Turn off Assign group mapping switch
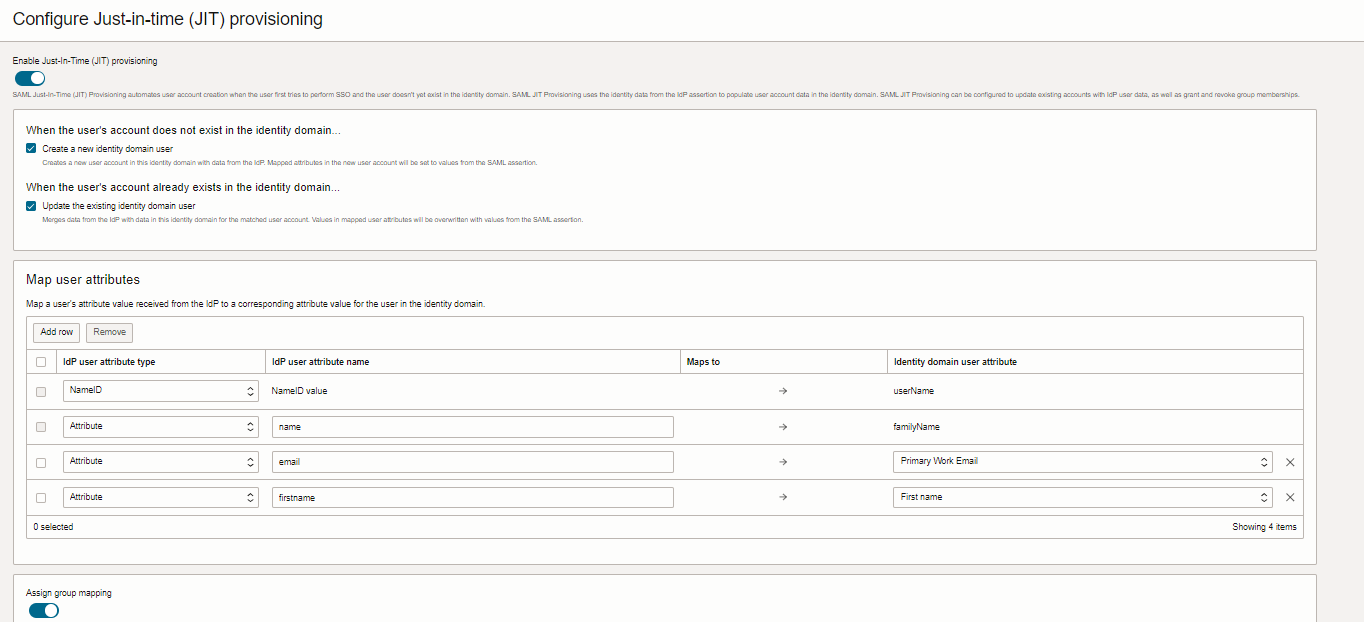 [44, 610]
